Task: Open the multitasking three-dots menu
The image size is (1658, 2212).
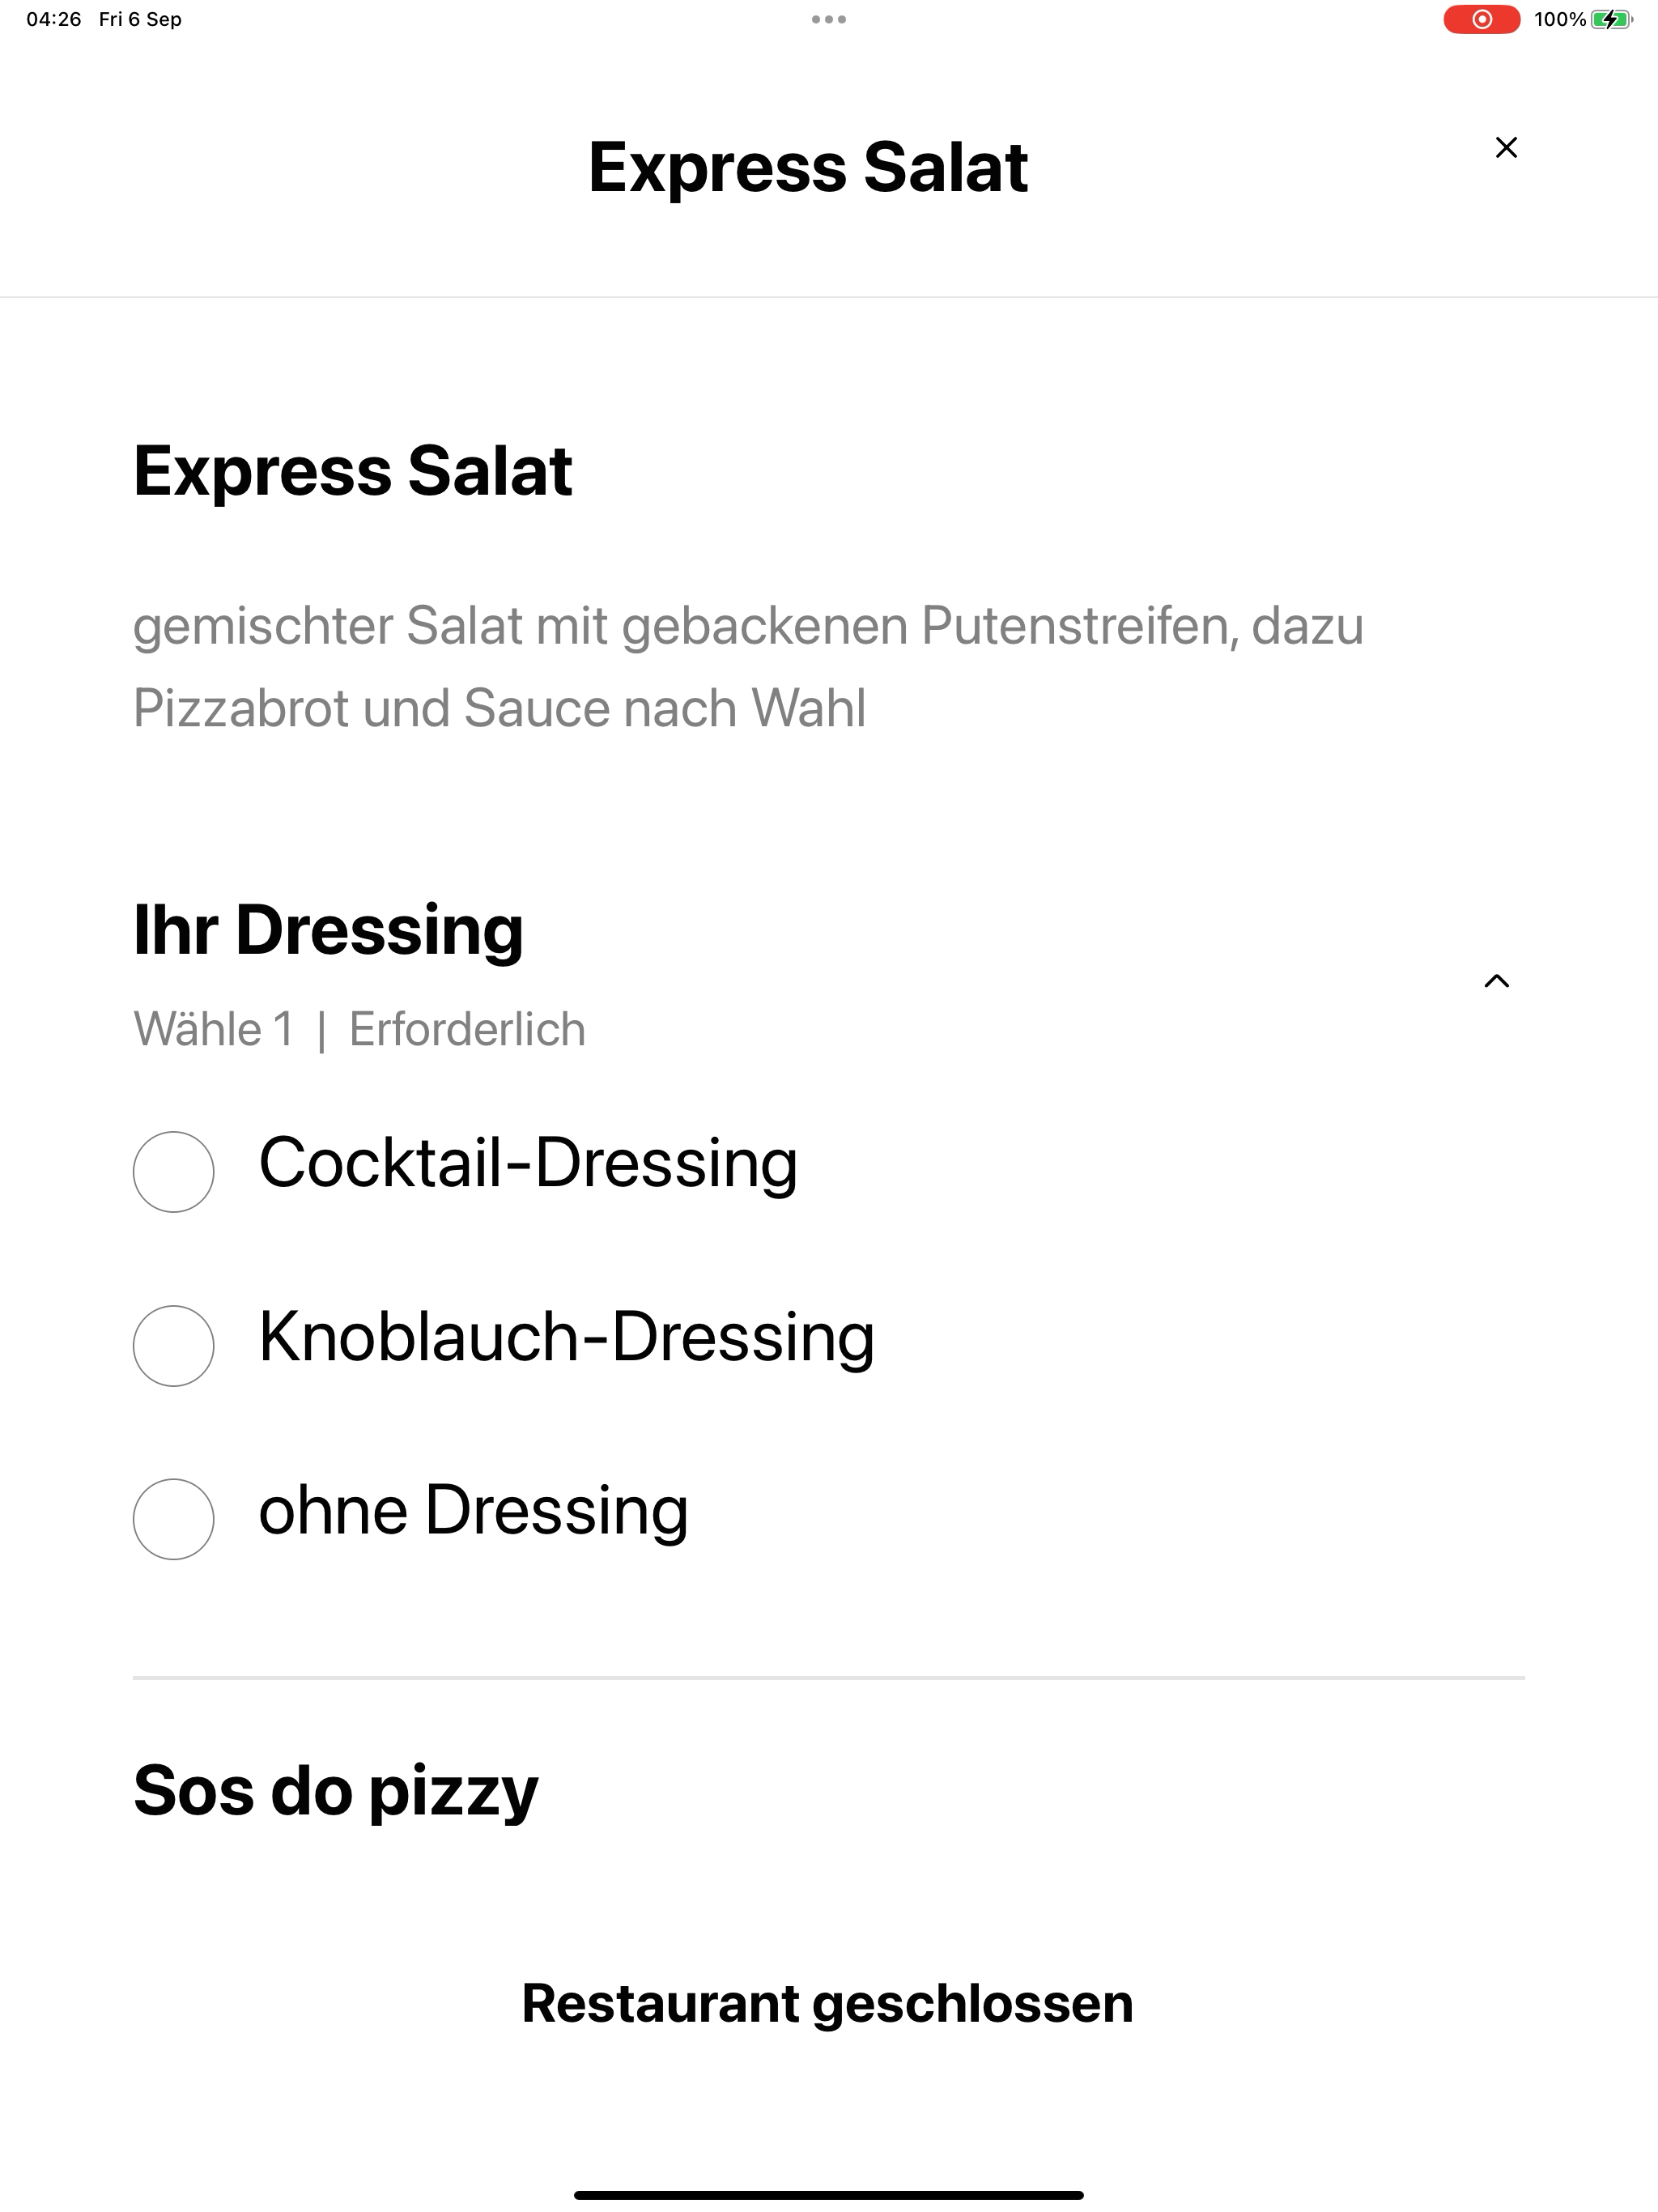Action: (829, 19)
